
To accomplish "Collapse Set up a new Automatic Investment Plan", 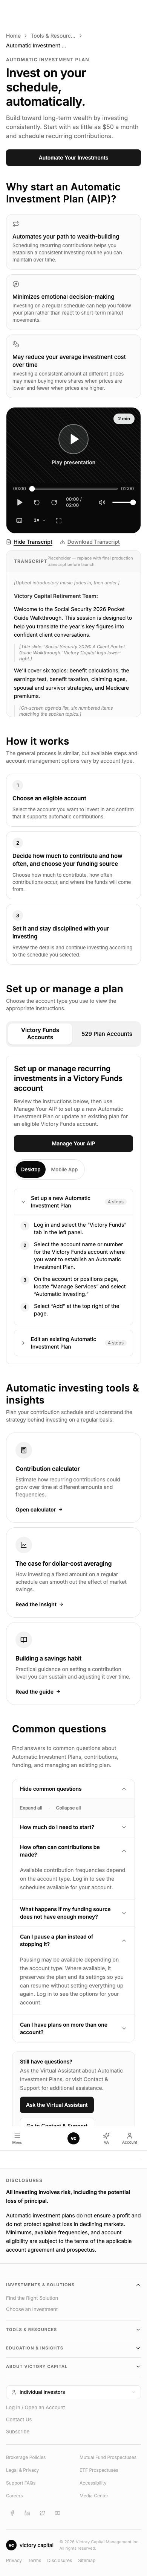I will [73, 1201].
